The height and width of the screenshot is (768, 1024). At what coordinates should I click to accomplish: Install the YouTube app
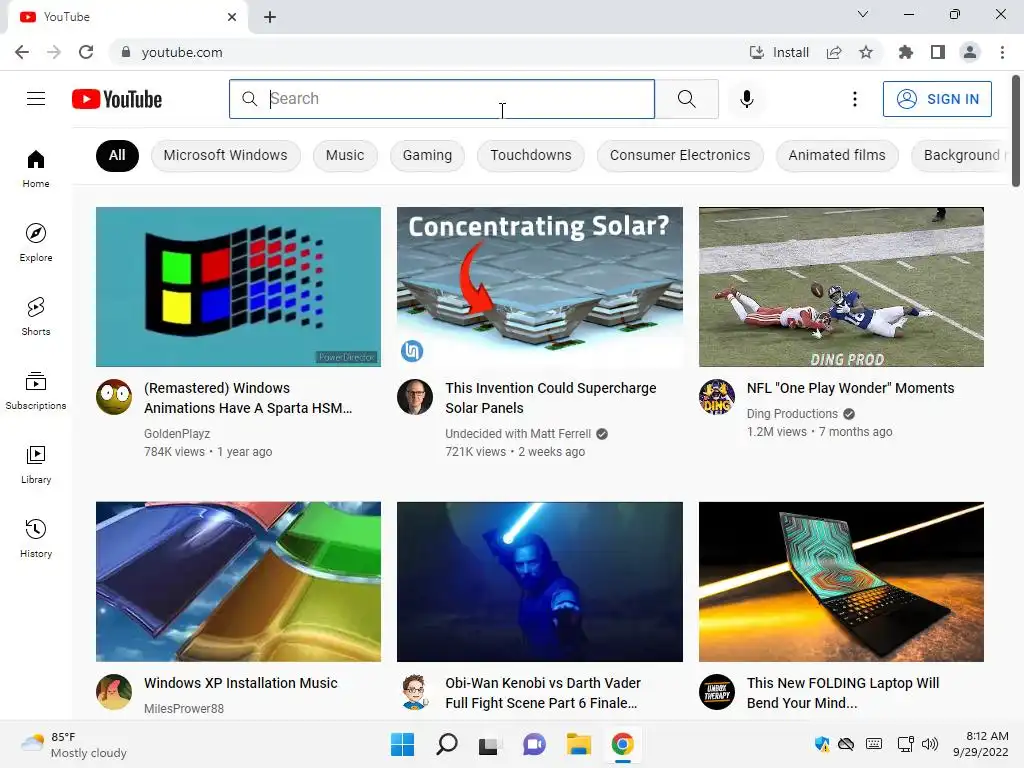(x=778, y=52)
